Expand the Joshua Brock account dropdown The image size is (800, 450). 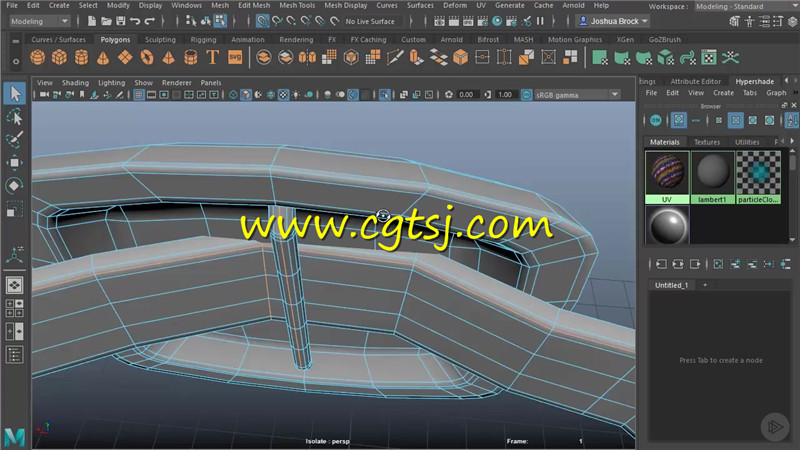coord(612,21)
